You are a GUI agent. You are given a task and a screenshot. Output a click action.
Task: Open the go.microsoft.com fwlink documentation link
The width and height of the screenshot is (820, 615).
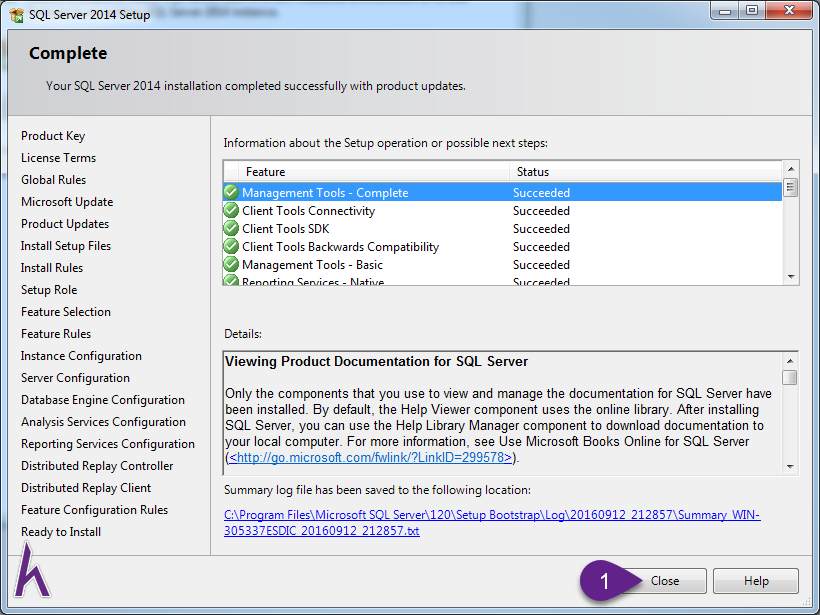click(370, 458)
